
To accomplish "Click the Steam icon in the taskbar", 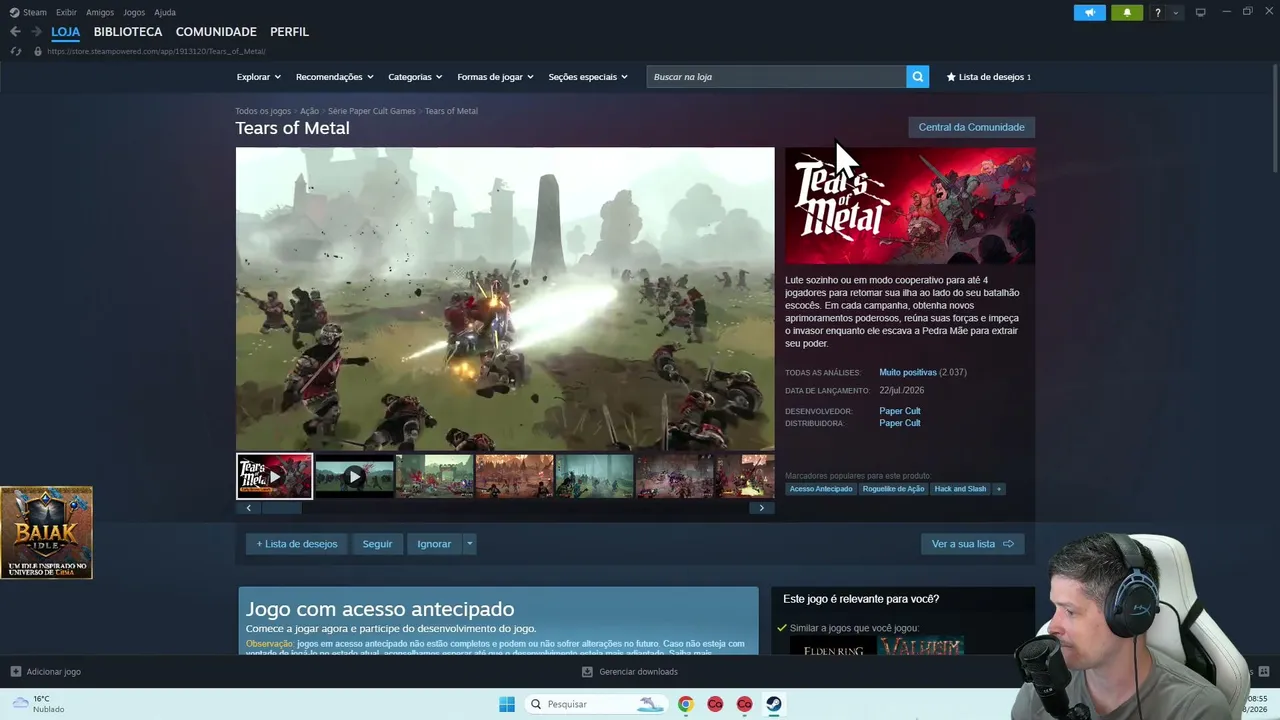I will click(774, 704).
